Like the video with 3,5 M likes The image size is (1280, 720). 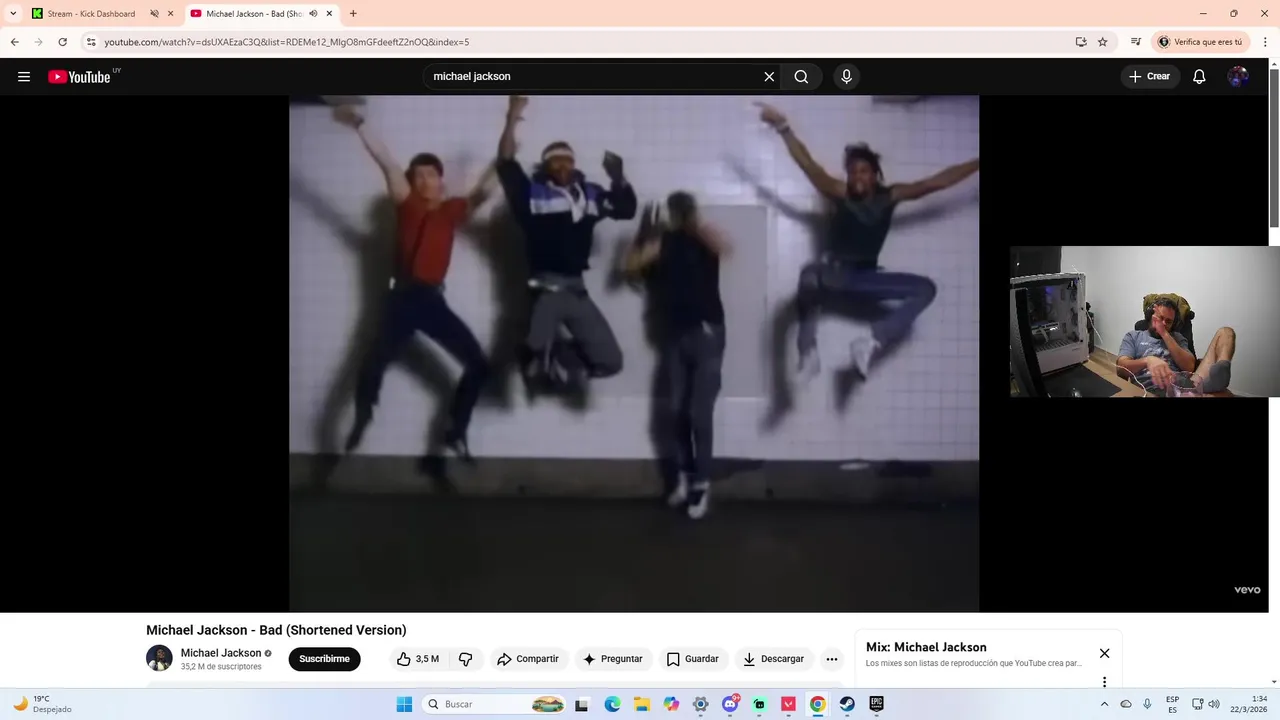[x=417, y=659]
